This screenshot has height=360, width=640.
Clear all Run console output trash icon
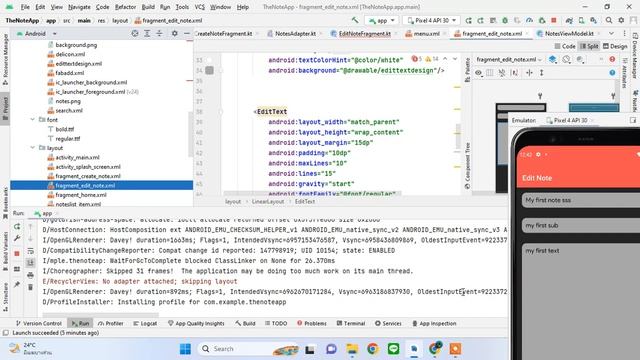31,287
